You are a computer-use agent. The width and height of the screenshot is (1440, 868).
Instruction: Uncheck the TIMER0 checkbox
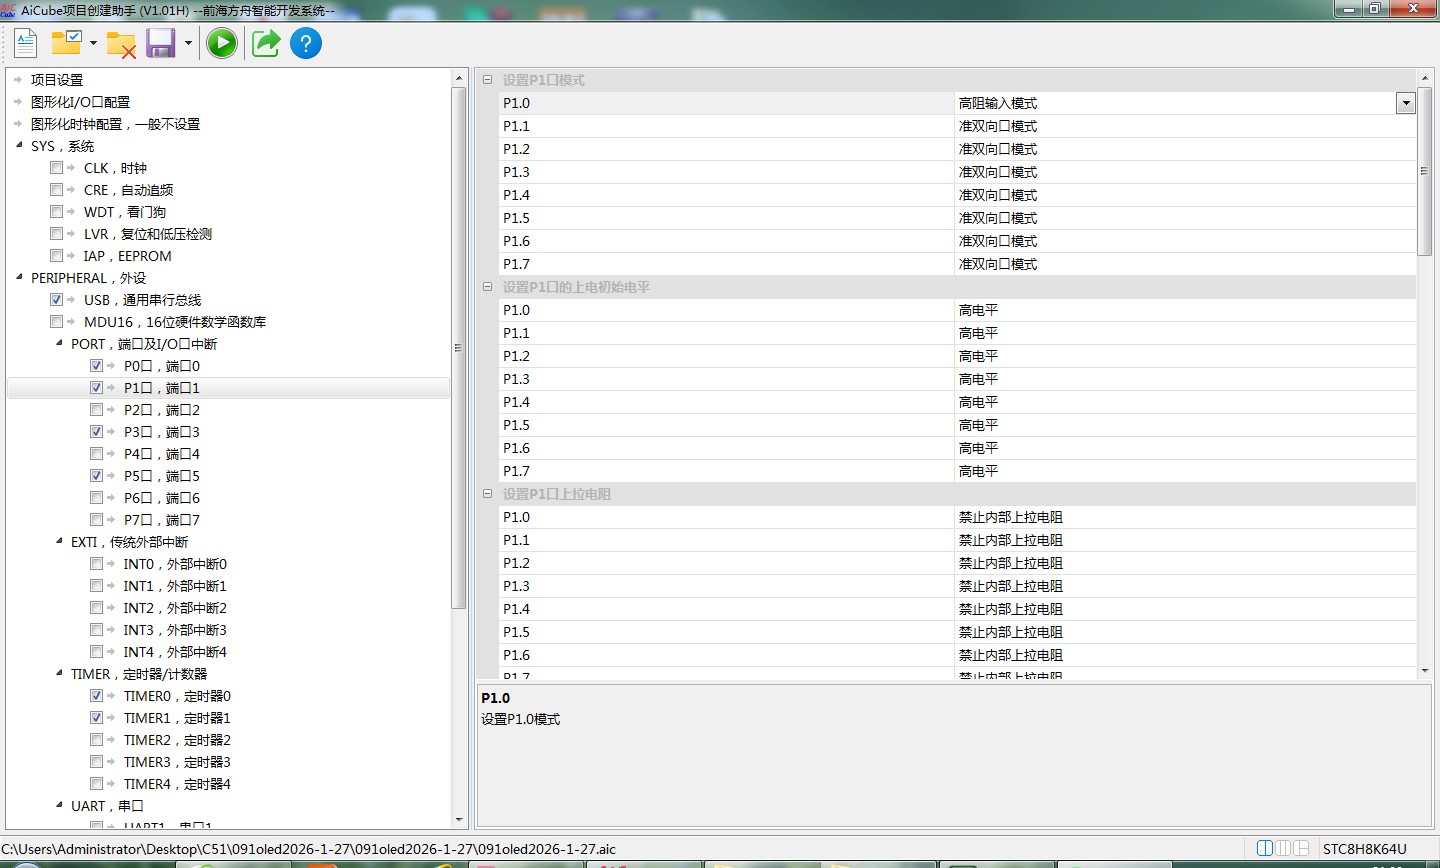click(96, 696)
